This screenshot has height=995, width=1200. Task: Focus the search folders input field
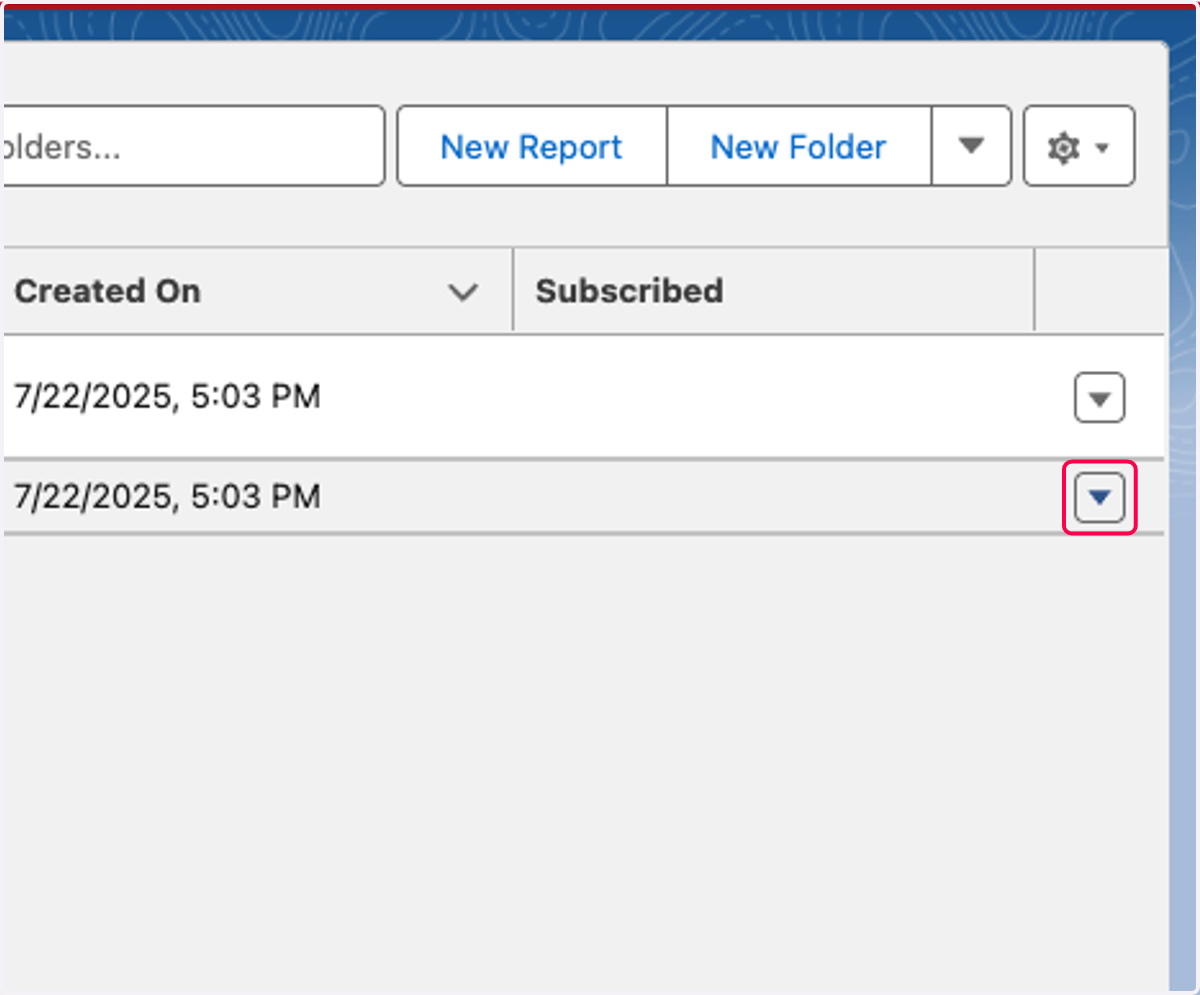[x=193, y=147]
